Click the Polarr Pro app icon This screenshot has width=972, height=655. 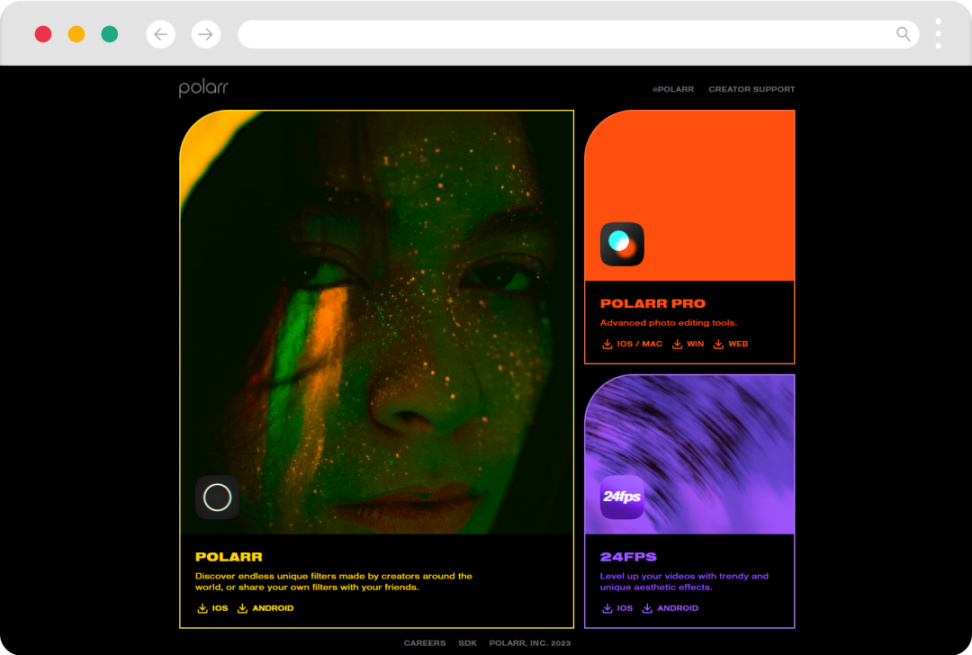click(622, 244)
